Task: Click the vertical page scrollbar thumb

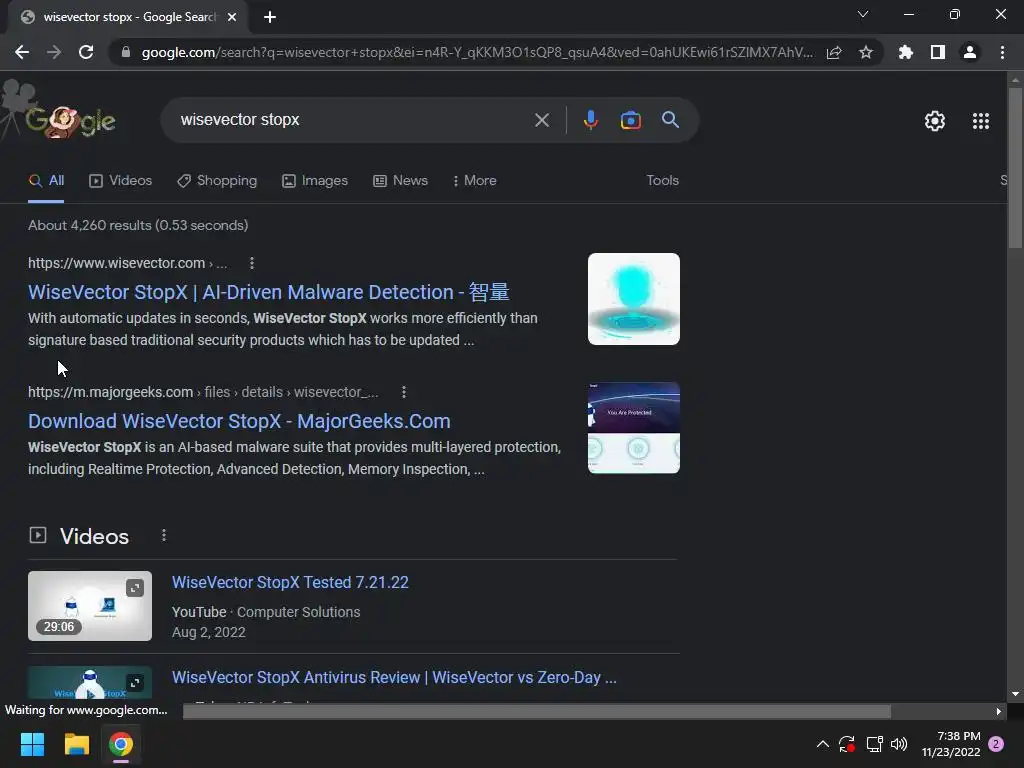Action: click(x=1014, y=167)
